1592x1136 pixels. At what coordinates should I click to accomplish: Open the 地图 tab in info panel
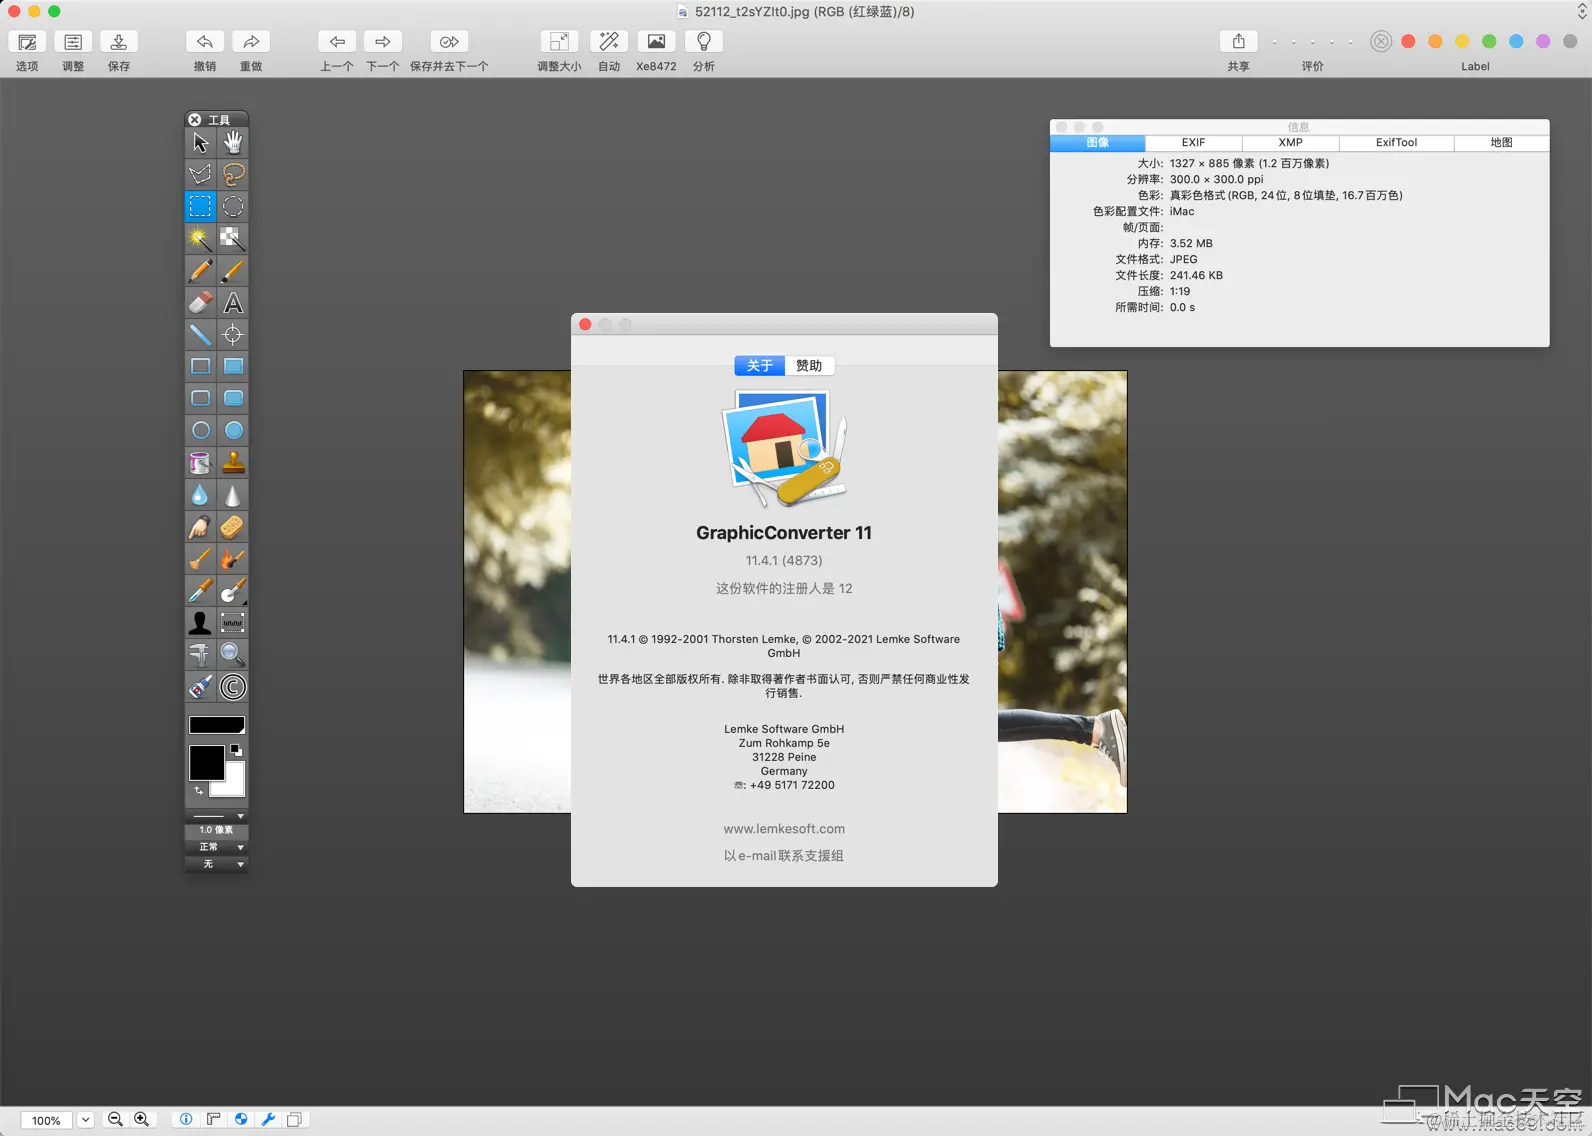1501,143
